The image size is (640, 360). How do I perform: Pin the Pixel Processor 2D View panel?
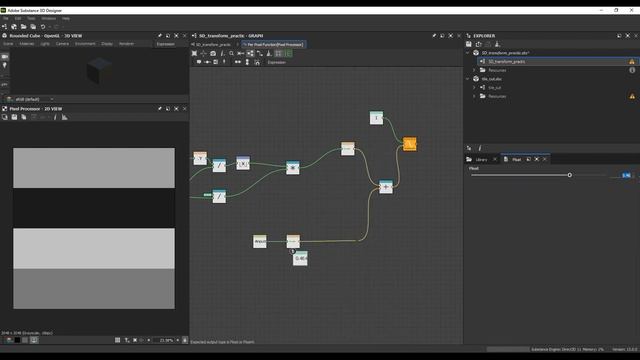click(x=160, y=109)
